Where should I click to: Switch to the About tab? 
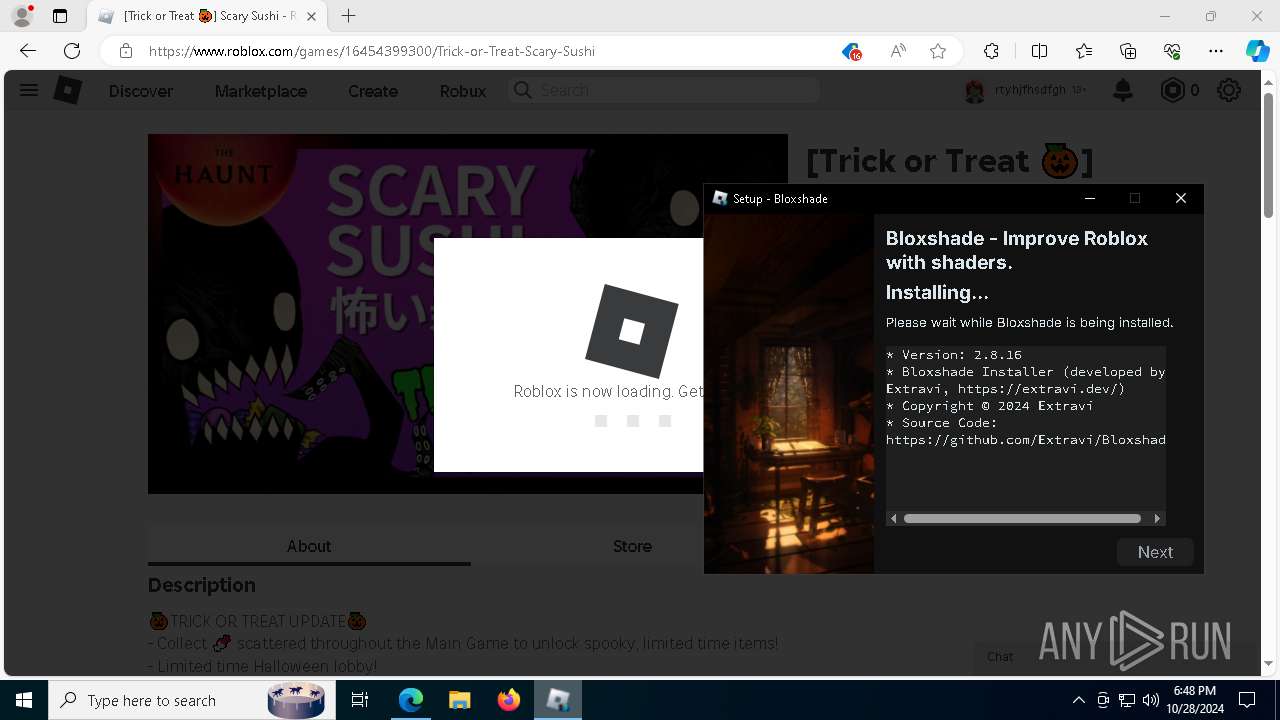(x=309, y=546)
